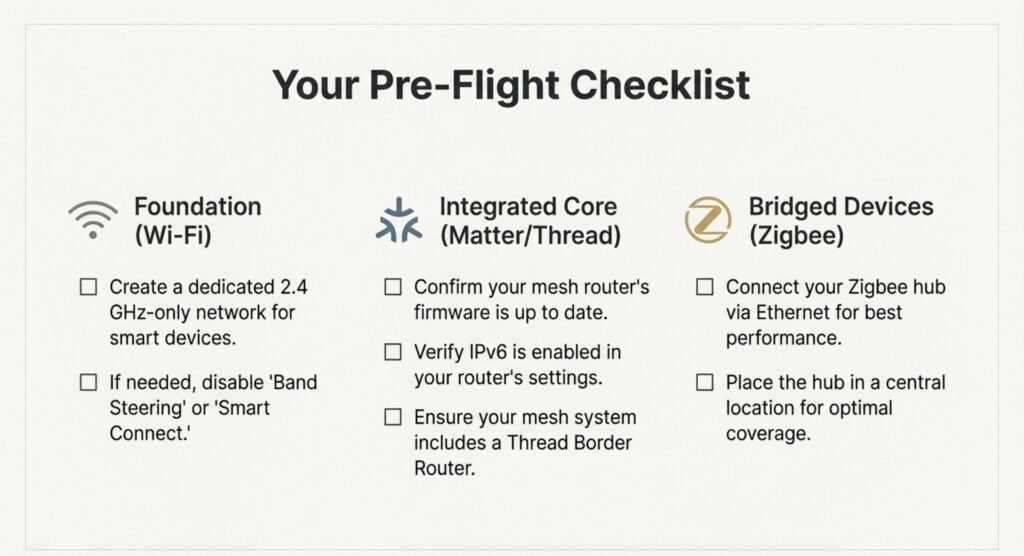Click the 'location for optimal' text line
The image size is (1024, 556).
point(809,407)
